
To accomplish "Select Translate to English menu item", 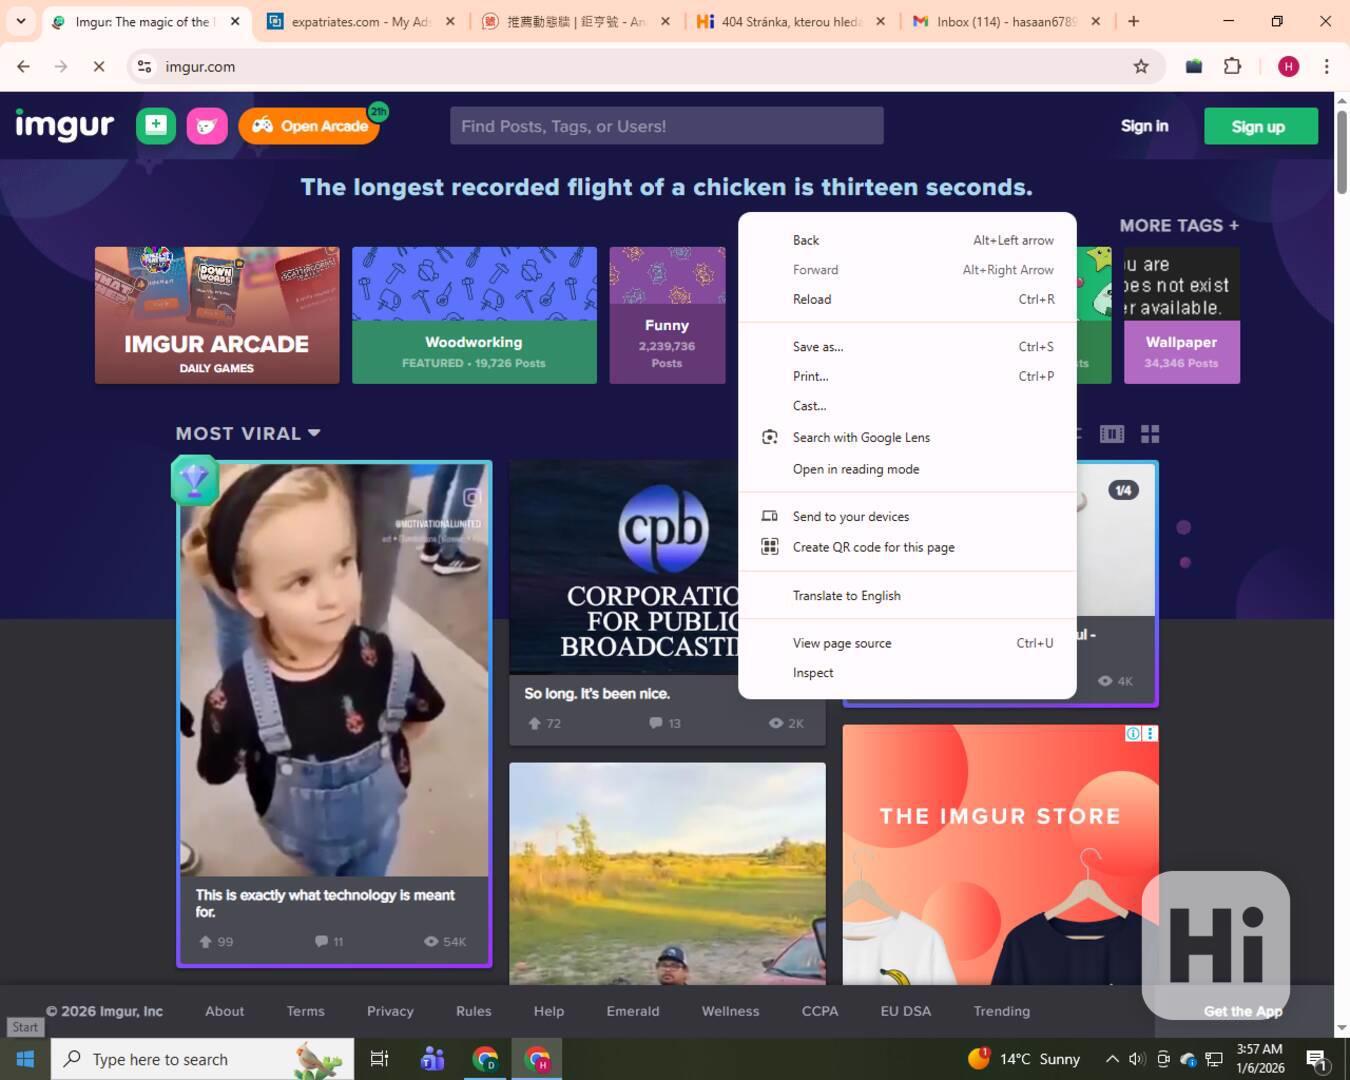I will (x=846, y=595).
